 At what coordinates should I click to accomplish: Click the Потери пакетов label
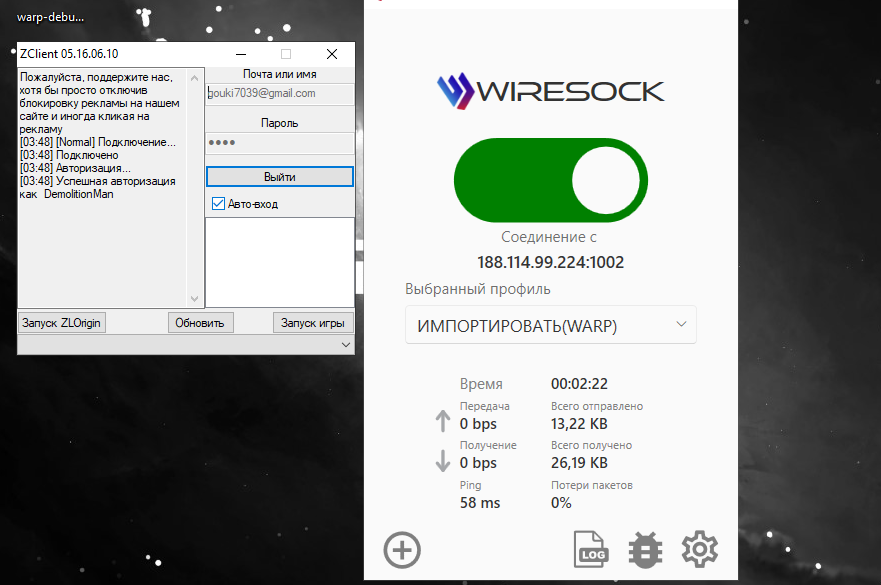pyautogui.click(x=592, y=485)
